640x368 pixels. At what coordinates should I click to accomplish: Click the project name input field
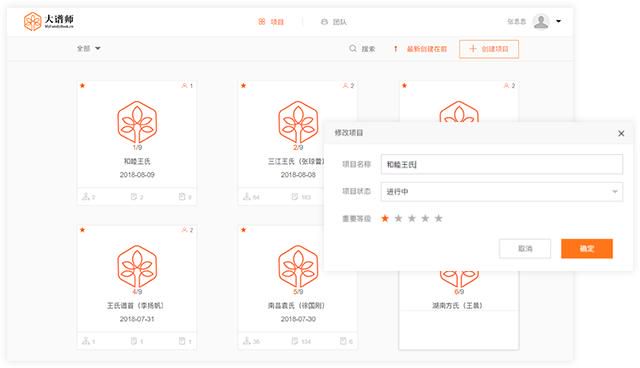(502, 164)
